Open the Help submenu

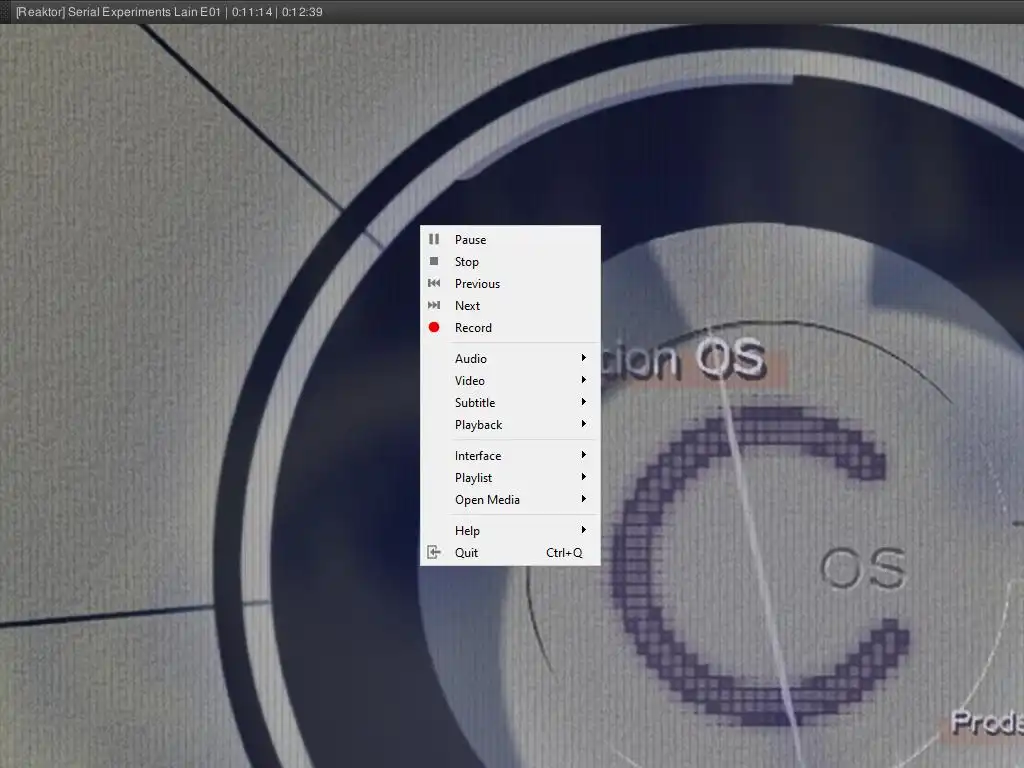coord(510,531)
